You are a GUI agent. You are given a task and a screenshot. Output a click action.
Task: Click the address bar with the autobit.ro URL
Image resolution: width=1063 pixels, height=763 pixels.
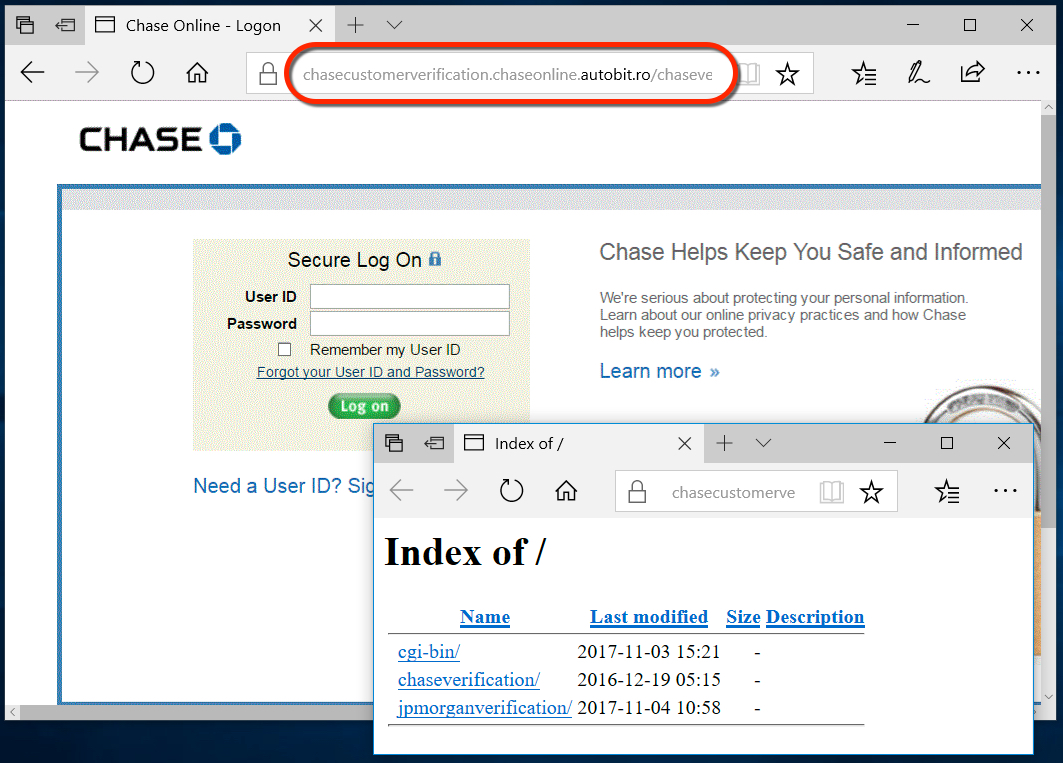(x=508, y=74)
